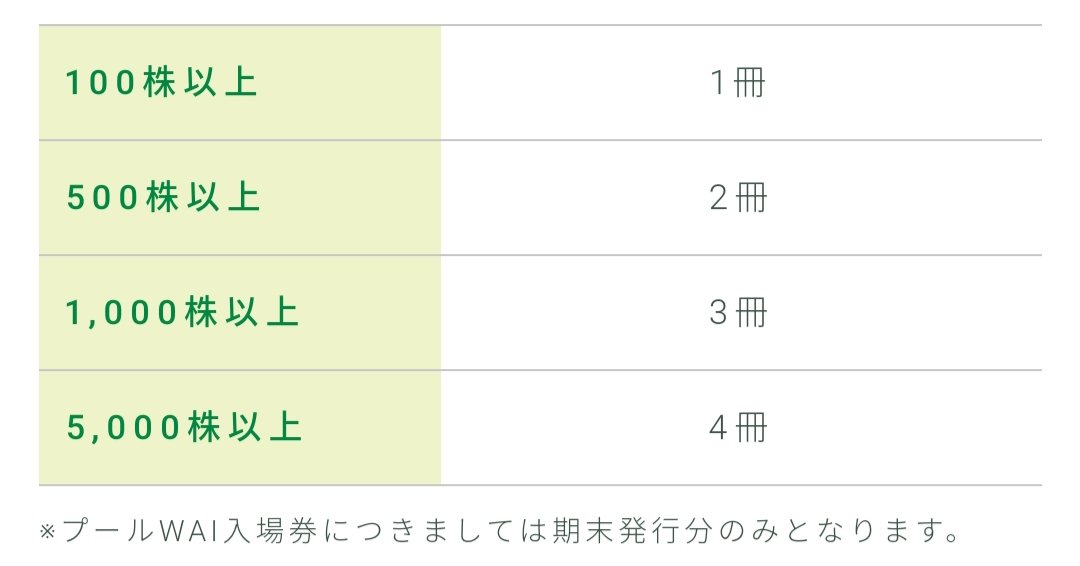The image size is (1080, 566).
Task: Select the 500株以上 row header
Action: (240, 198)
